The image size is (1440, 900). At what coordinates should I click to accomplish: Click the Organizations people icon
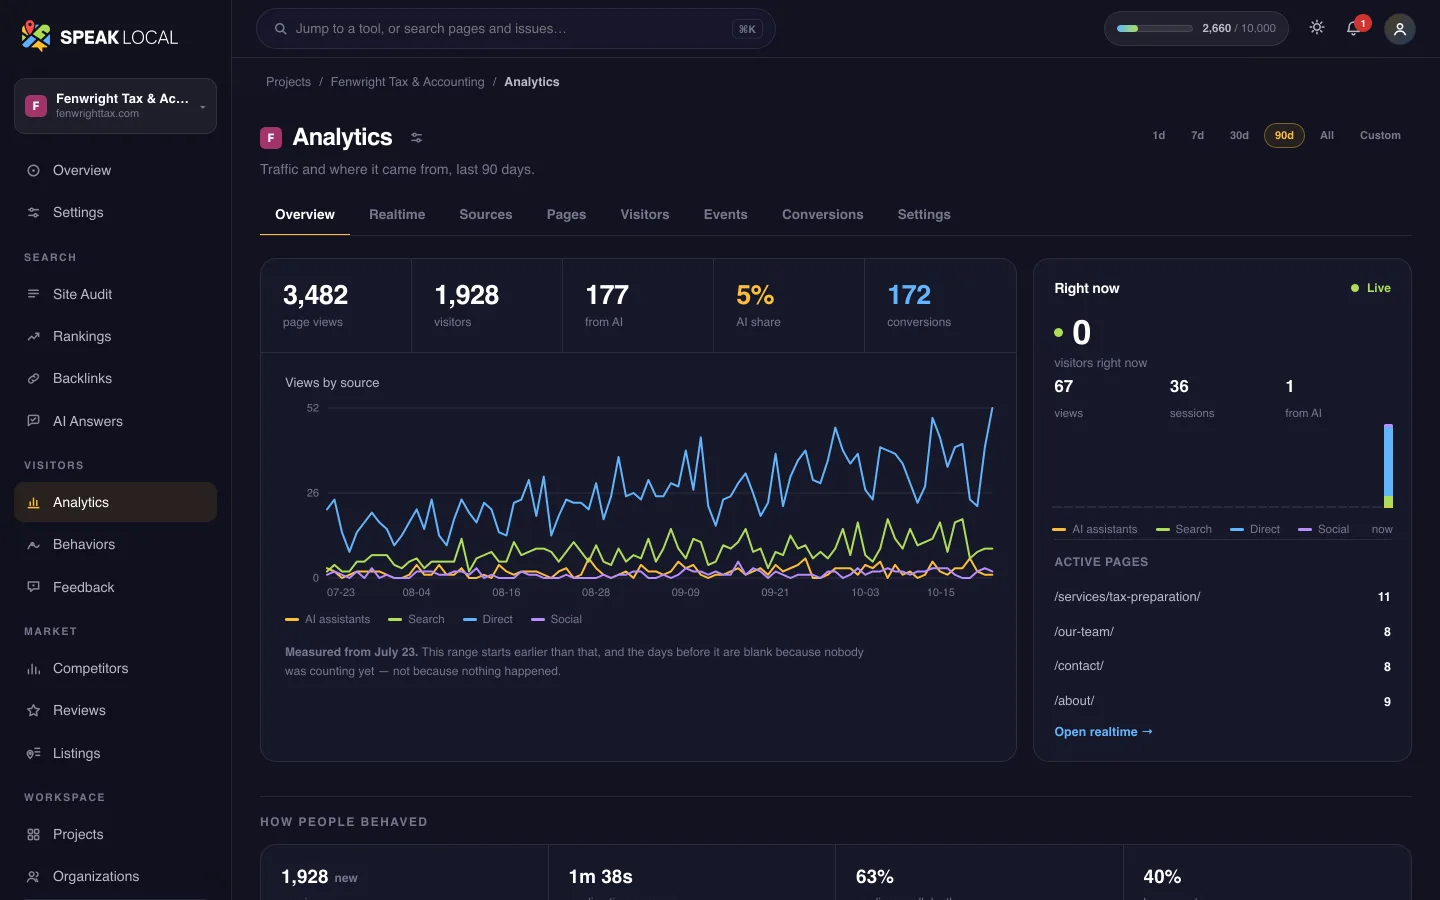click(33, 877)
